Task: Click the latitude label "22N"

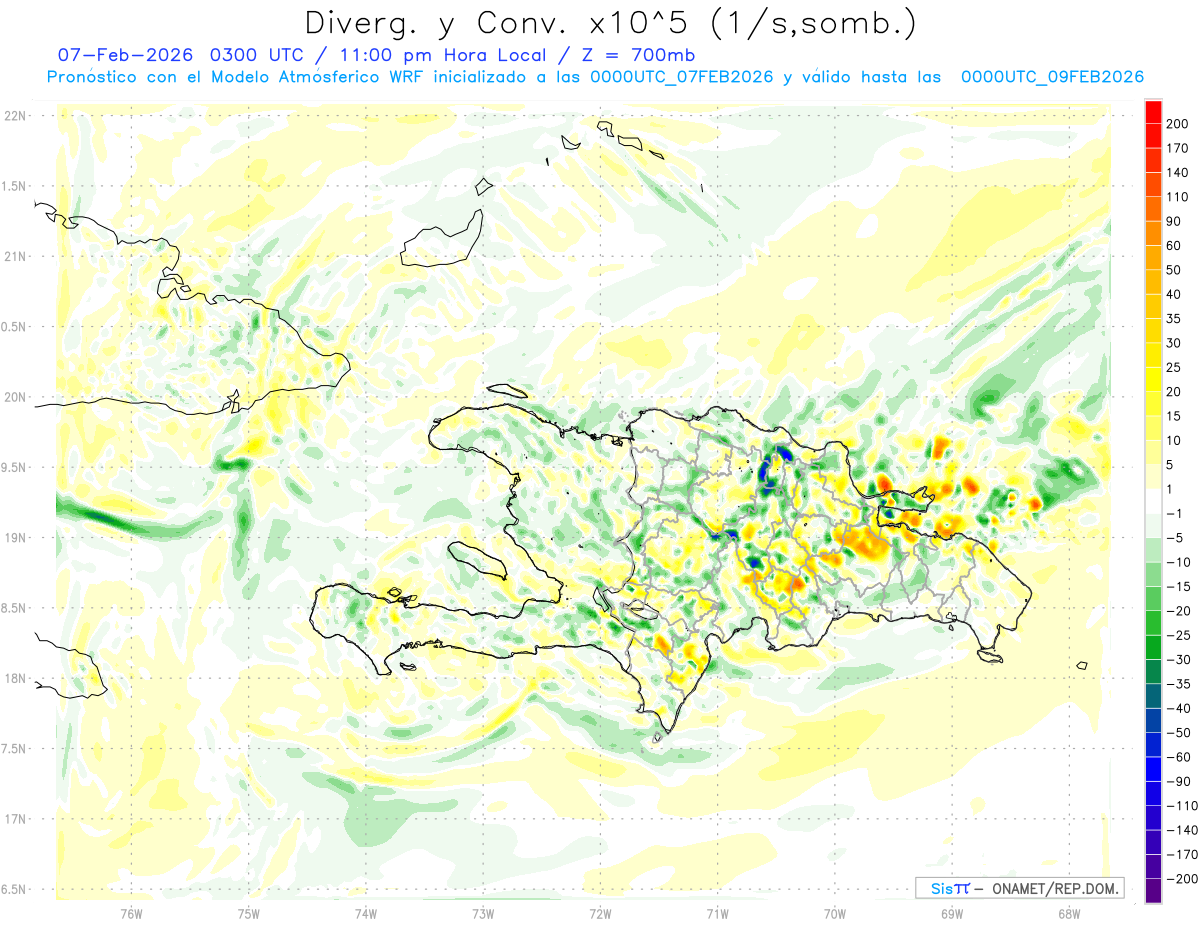Action: [15, 116]
